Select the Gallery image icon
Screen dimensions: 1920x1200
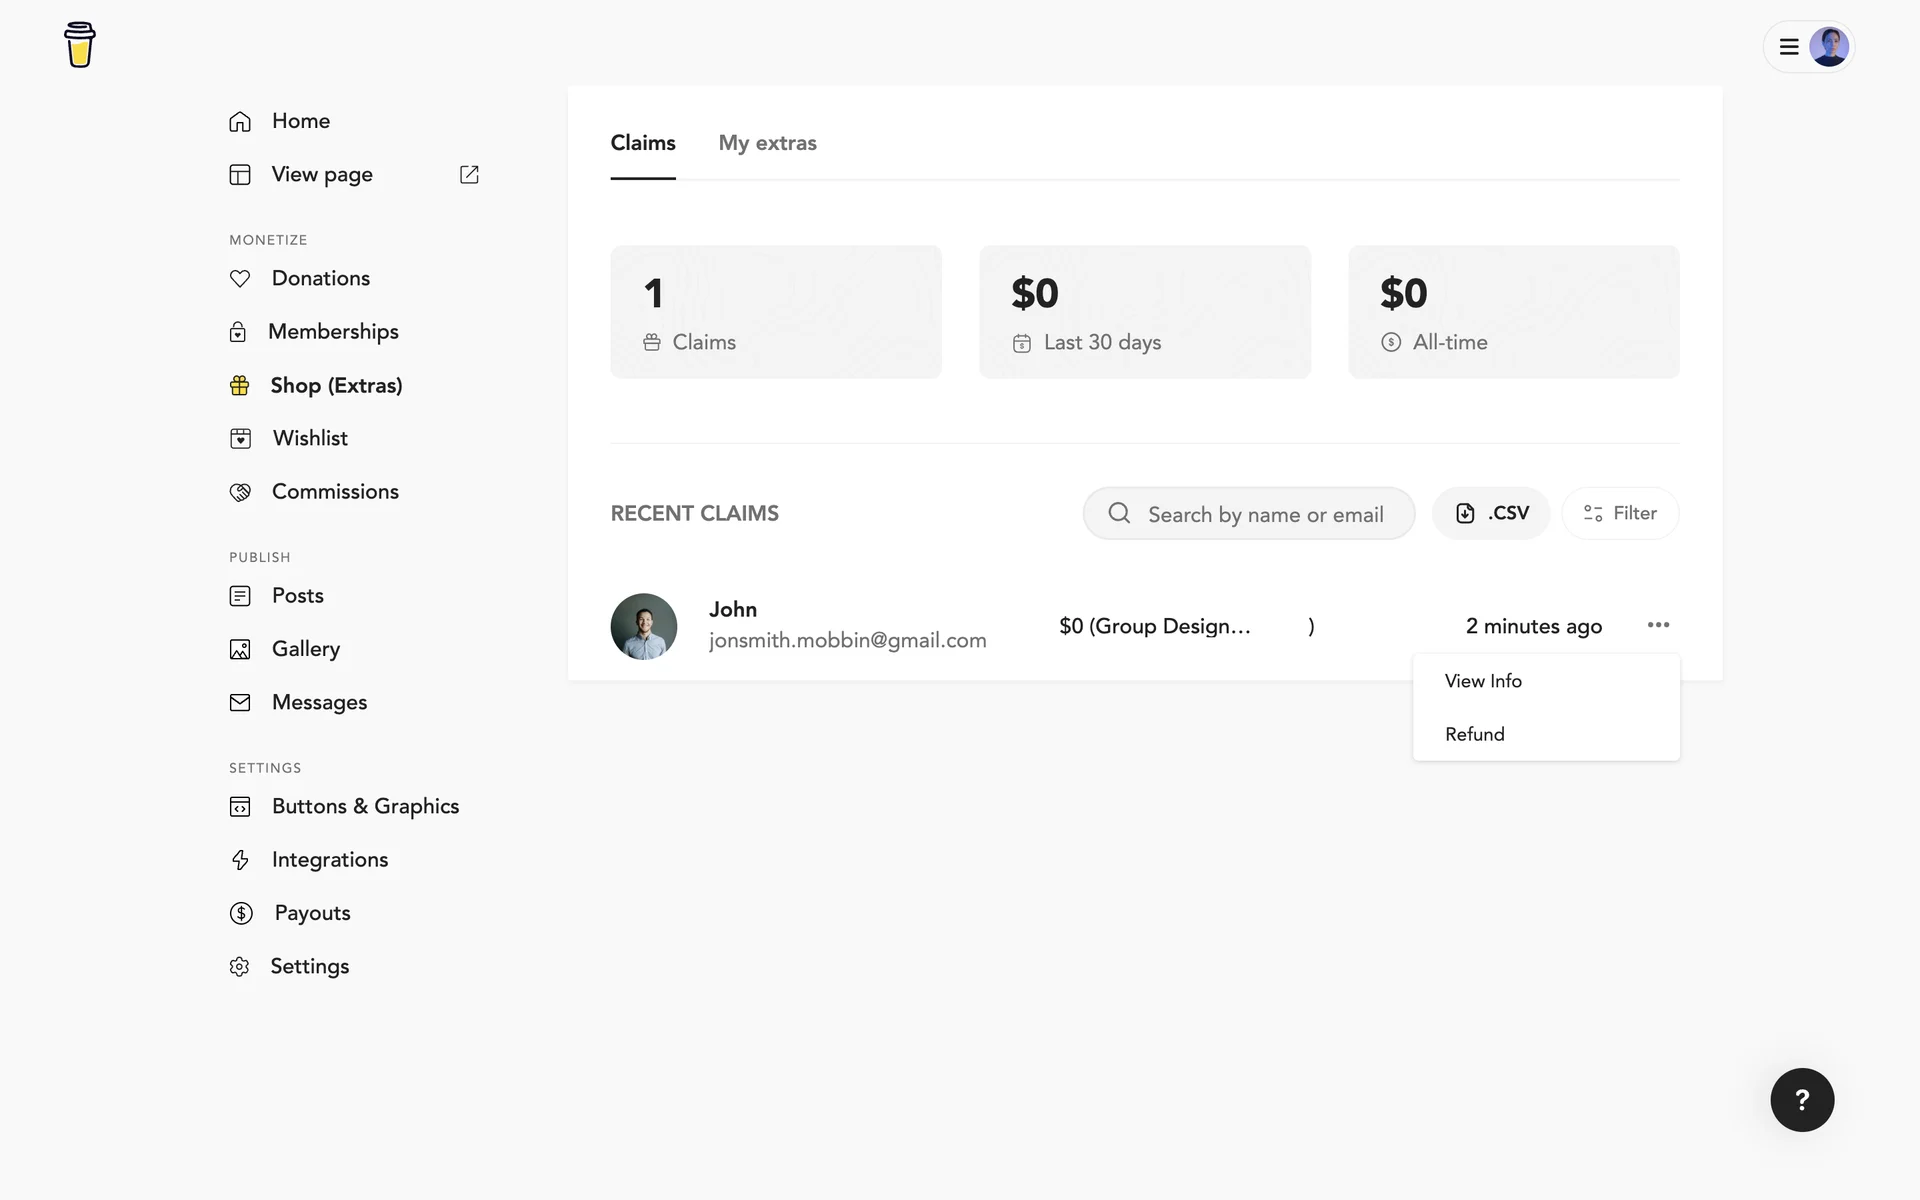tap(240, 649)
